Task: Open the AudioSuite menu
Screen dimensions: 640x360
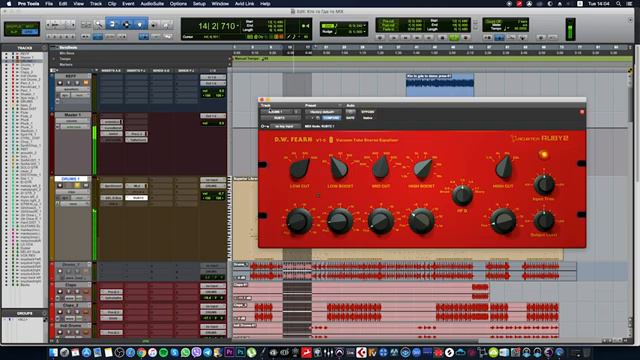Action: coord(152,4)
